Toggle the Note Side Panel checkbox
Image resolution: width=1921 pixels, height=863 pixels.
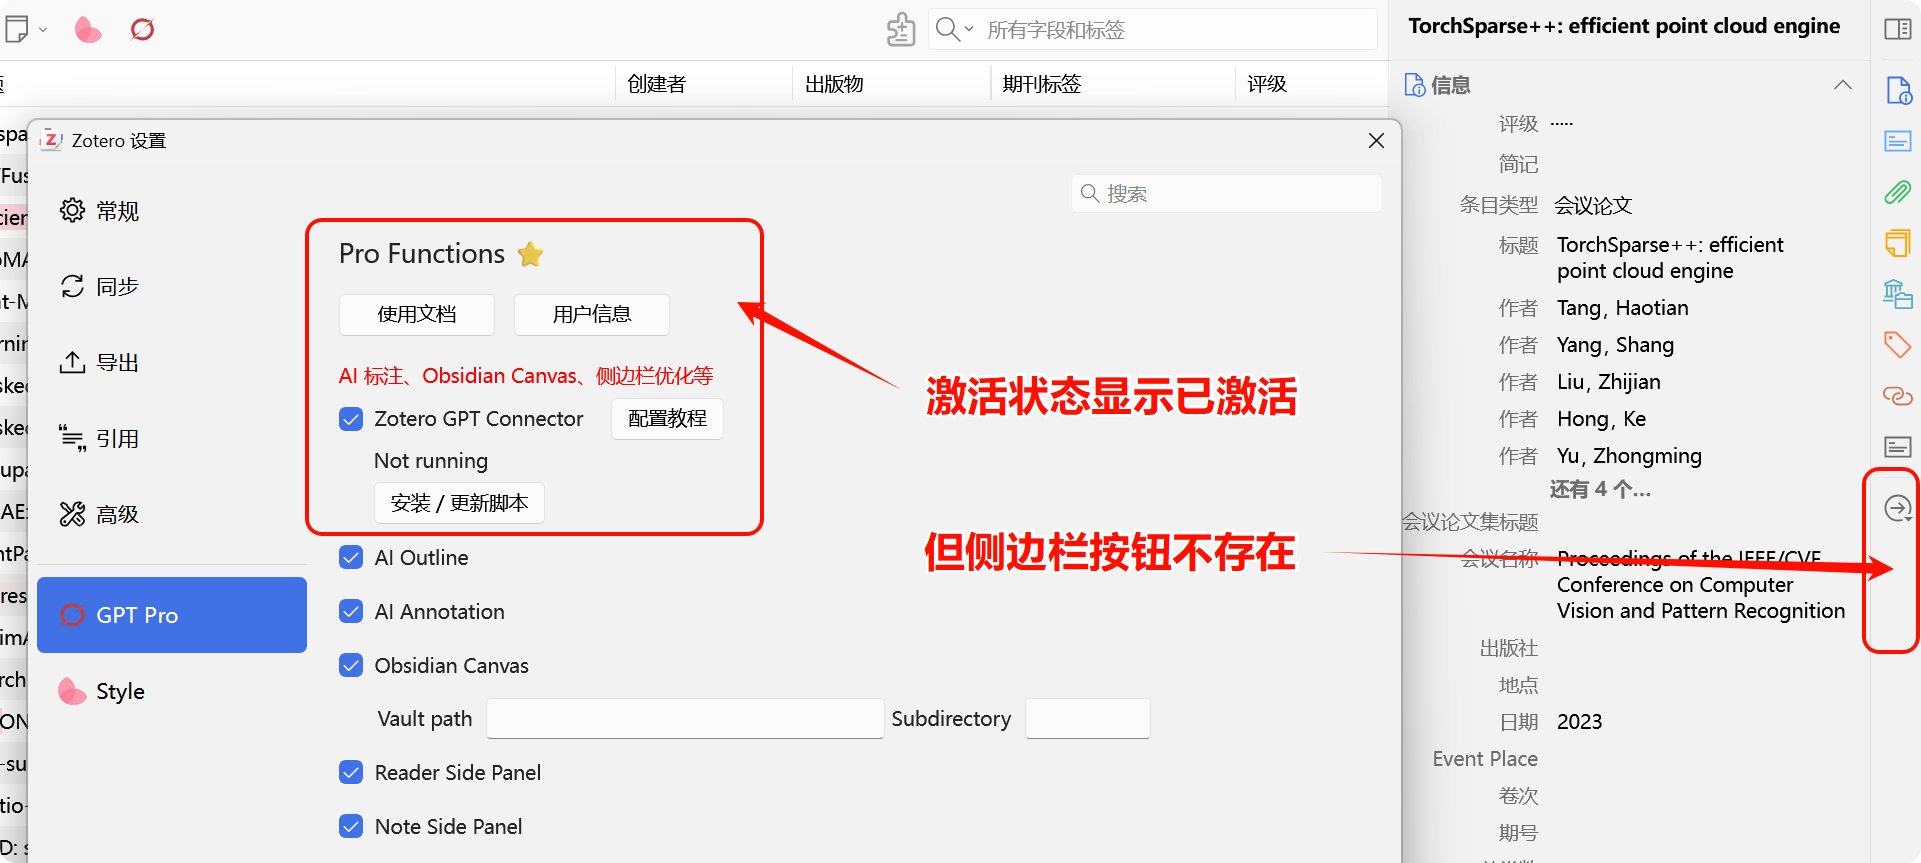pyautogui.click(x=351, y=826)
